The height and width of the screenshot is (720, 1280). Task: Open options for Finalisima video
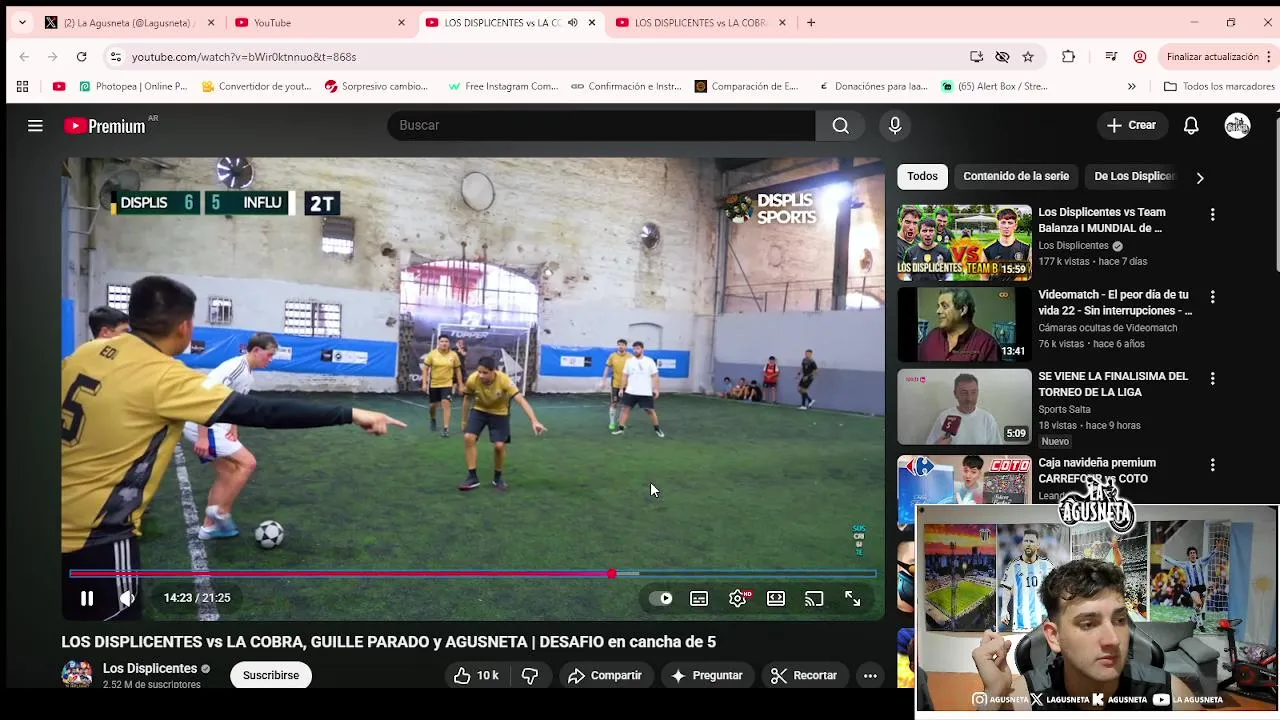coord(1212,379)
